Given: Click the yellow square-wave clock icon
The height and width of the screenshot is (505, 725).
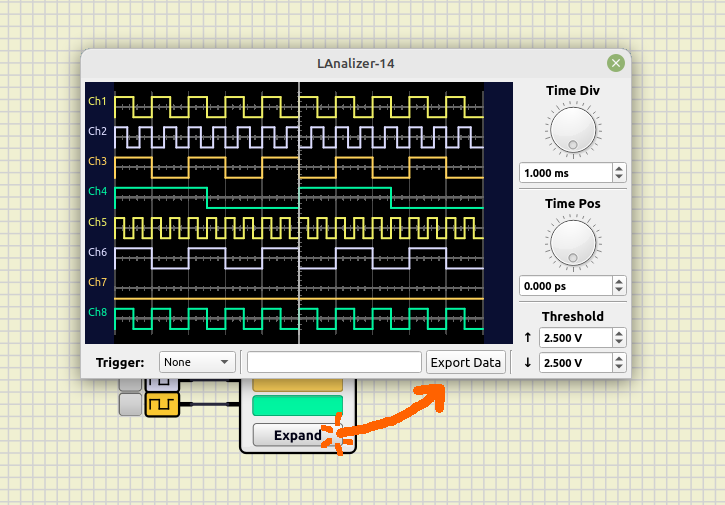Looking at the screenshot, I should (162, 404).
